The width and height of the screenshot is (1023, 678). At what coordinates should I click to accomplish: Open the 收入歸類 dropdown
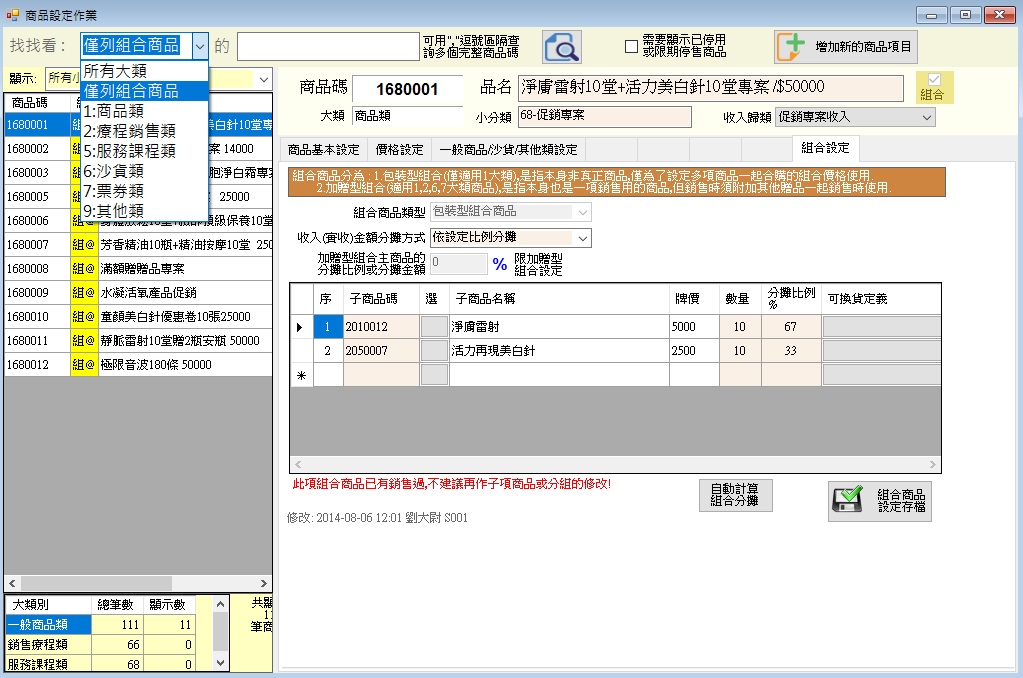point(926,117)
